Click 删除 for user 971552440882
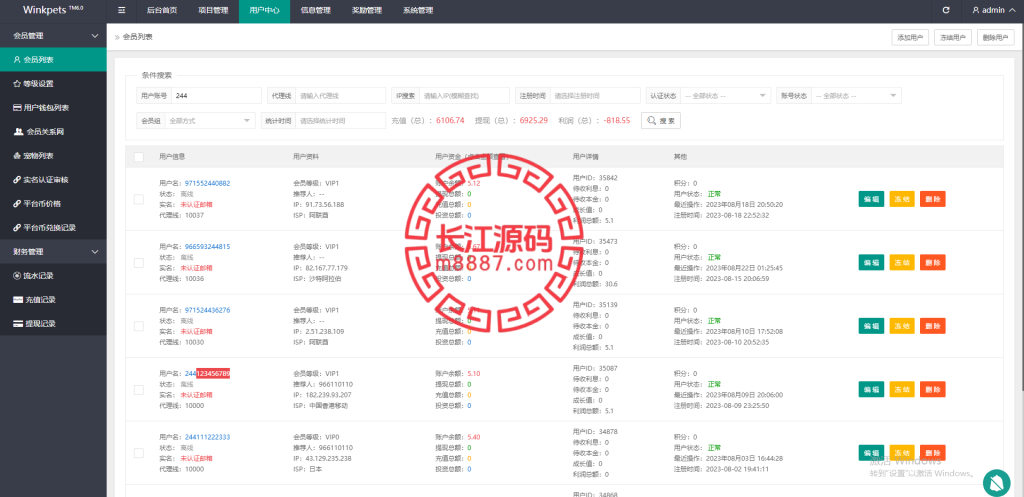 pyautogui.click(x=933, y=199)
